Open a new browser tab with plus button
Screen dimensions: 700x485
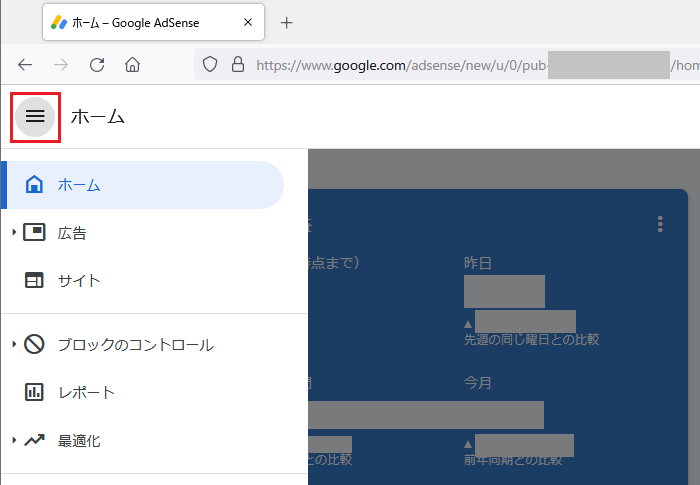click(x=287, y=22)
